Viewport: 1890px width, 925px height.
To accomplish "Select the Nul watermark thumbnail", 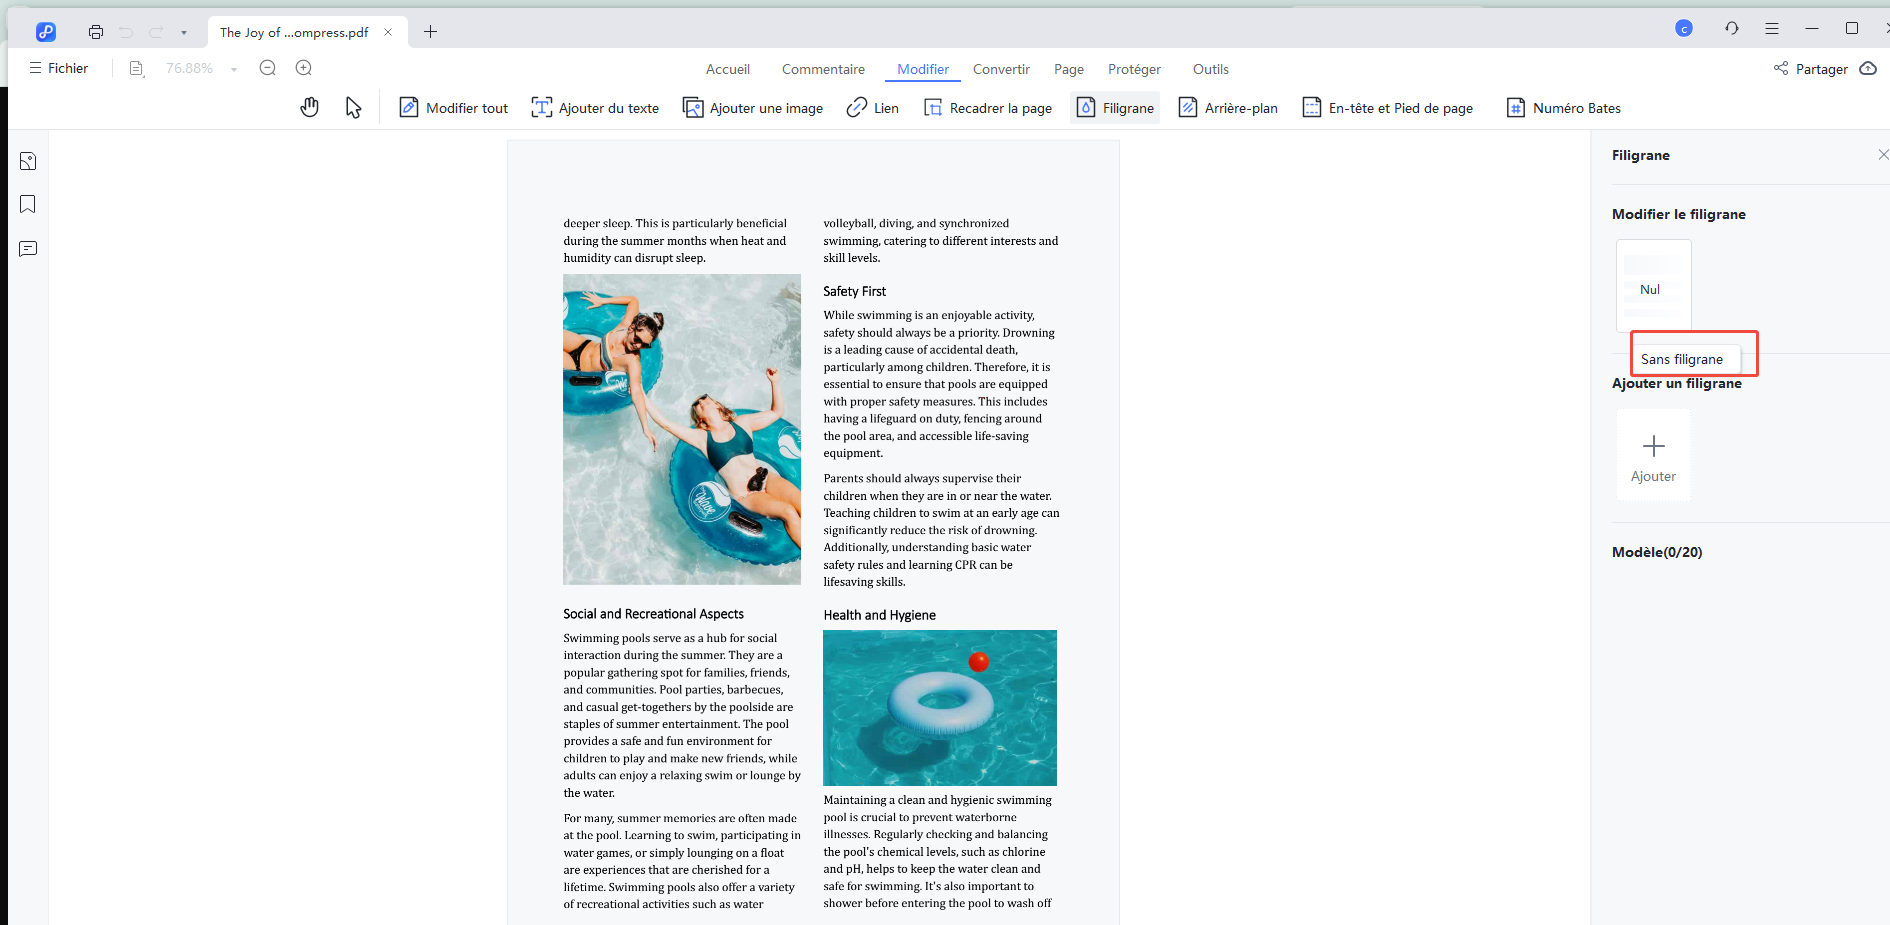I will (1653, 285).
